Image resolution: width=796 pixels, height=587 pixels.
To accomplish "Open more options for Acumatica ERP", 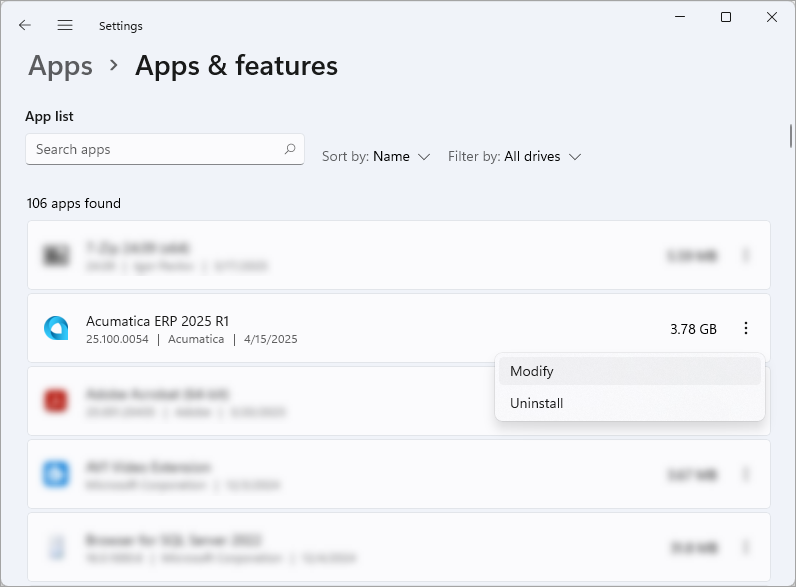I will point(746,328).
